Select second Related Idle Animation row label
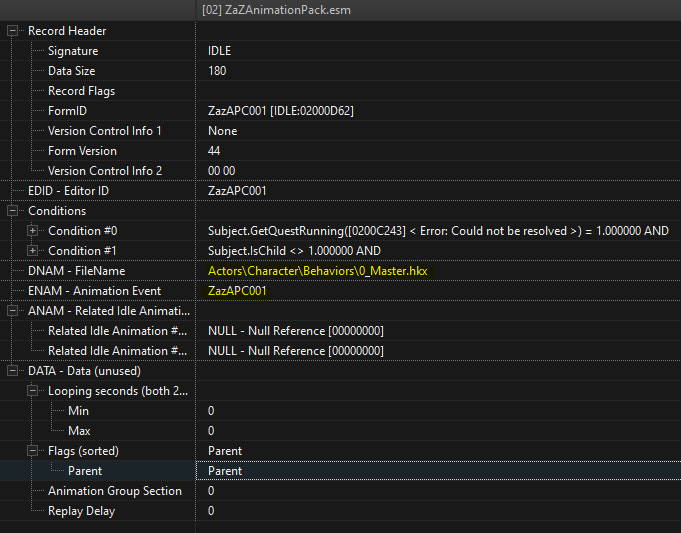Image resolution: width=681 pixels, height=533 pixels. (117, 351)
